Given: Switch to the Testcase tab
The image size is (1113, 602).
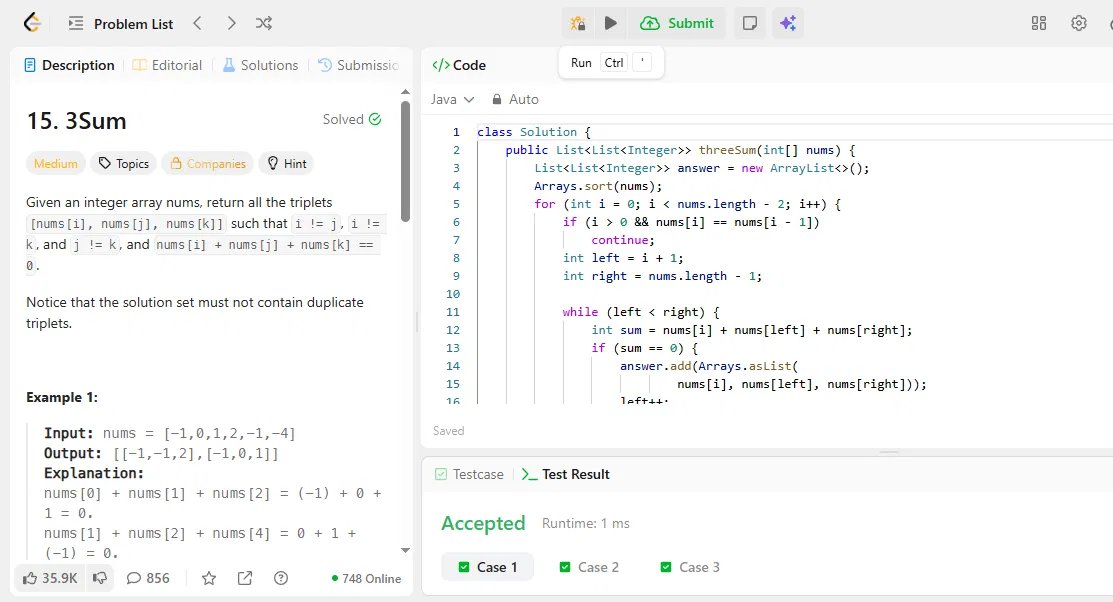Looking at the screenshot, I should (x=469, y=474).
